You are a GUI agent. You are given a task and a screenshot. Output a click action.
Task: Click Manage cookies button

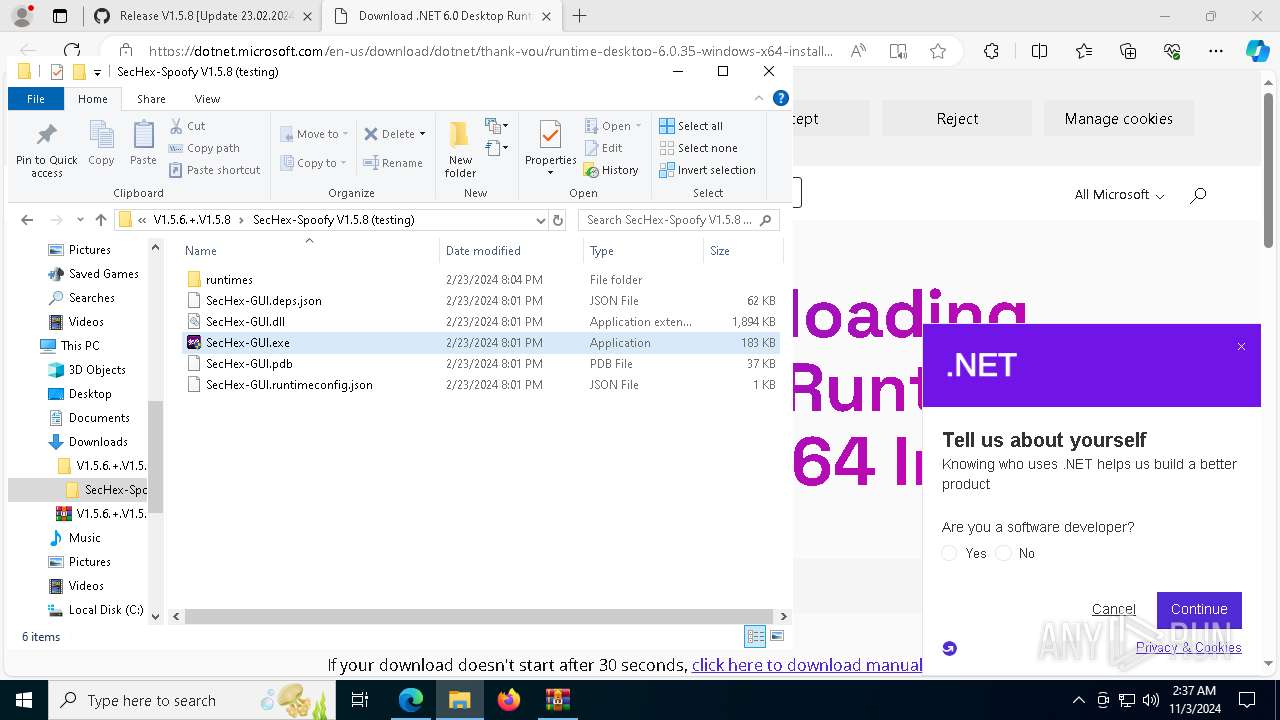coord(1118,118)
